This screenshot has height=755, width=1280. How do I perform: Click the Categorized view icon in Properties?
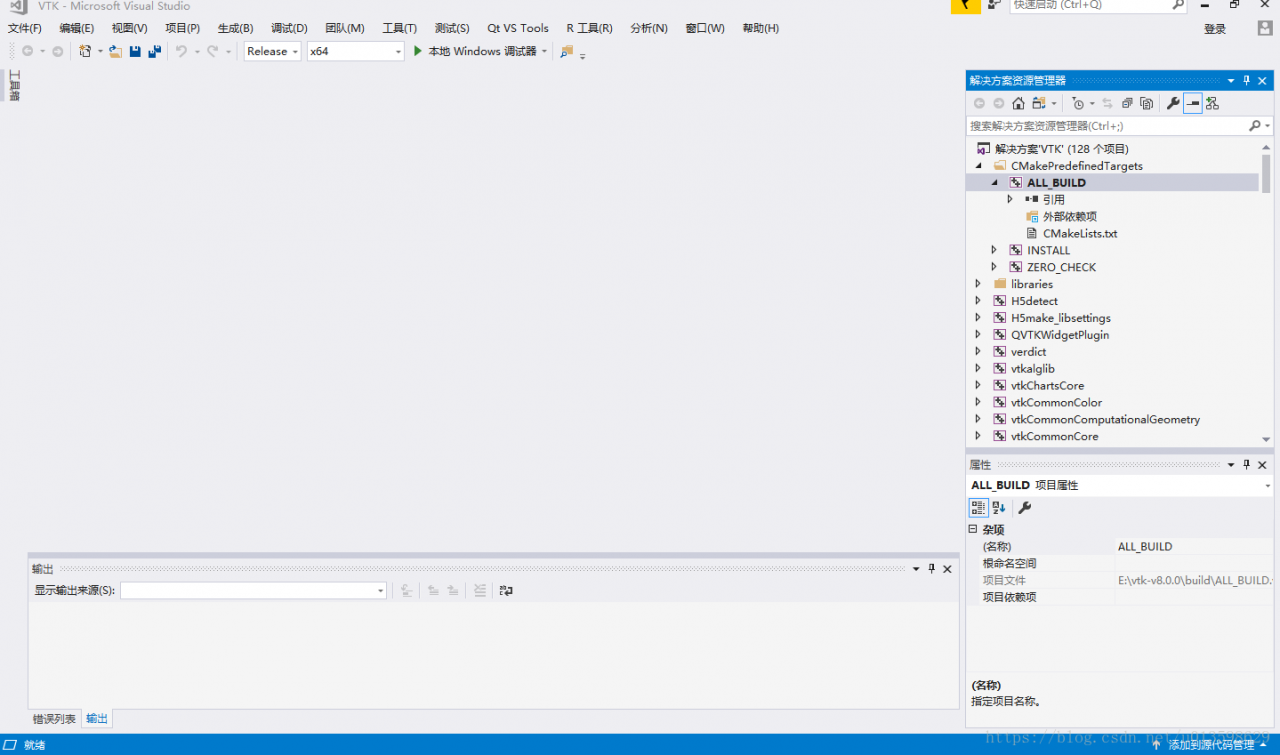979,508
